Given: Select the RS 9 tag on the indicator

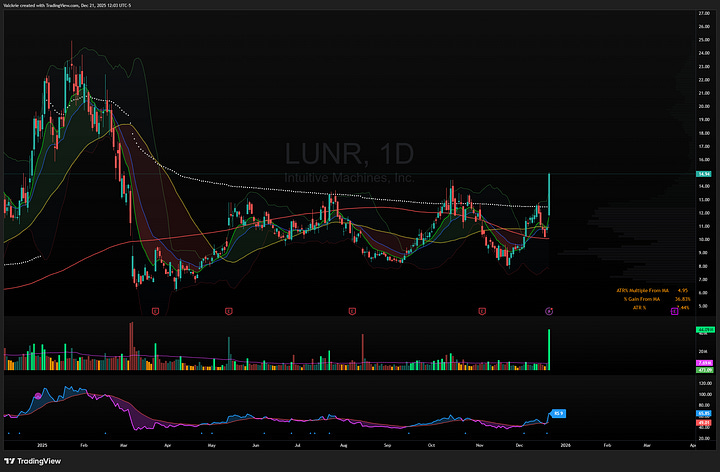Looking at the screenshot, I should (x=559, y=413).
